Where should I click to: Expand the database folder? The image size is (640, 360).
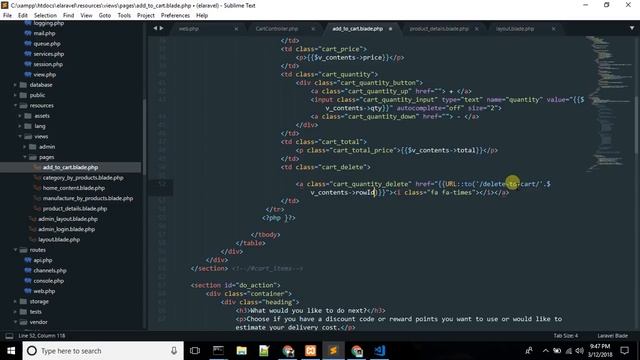click(15, 85)
